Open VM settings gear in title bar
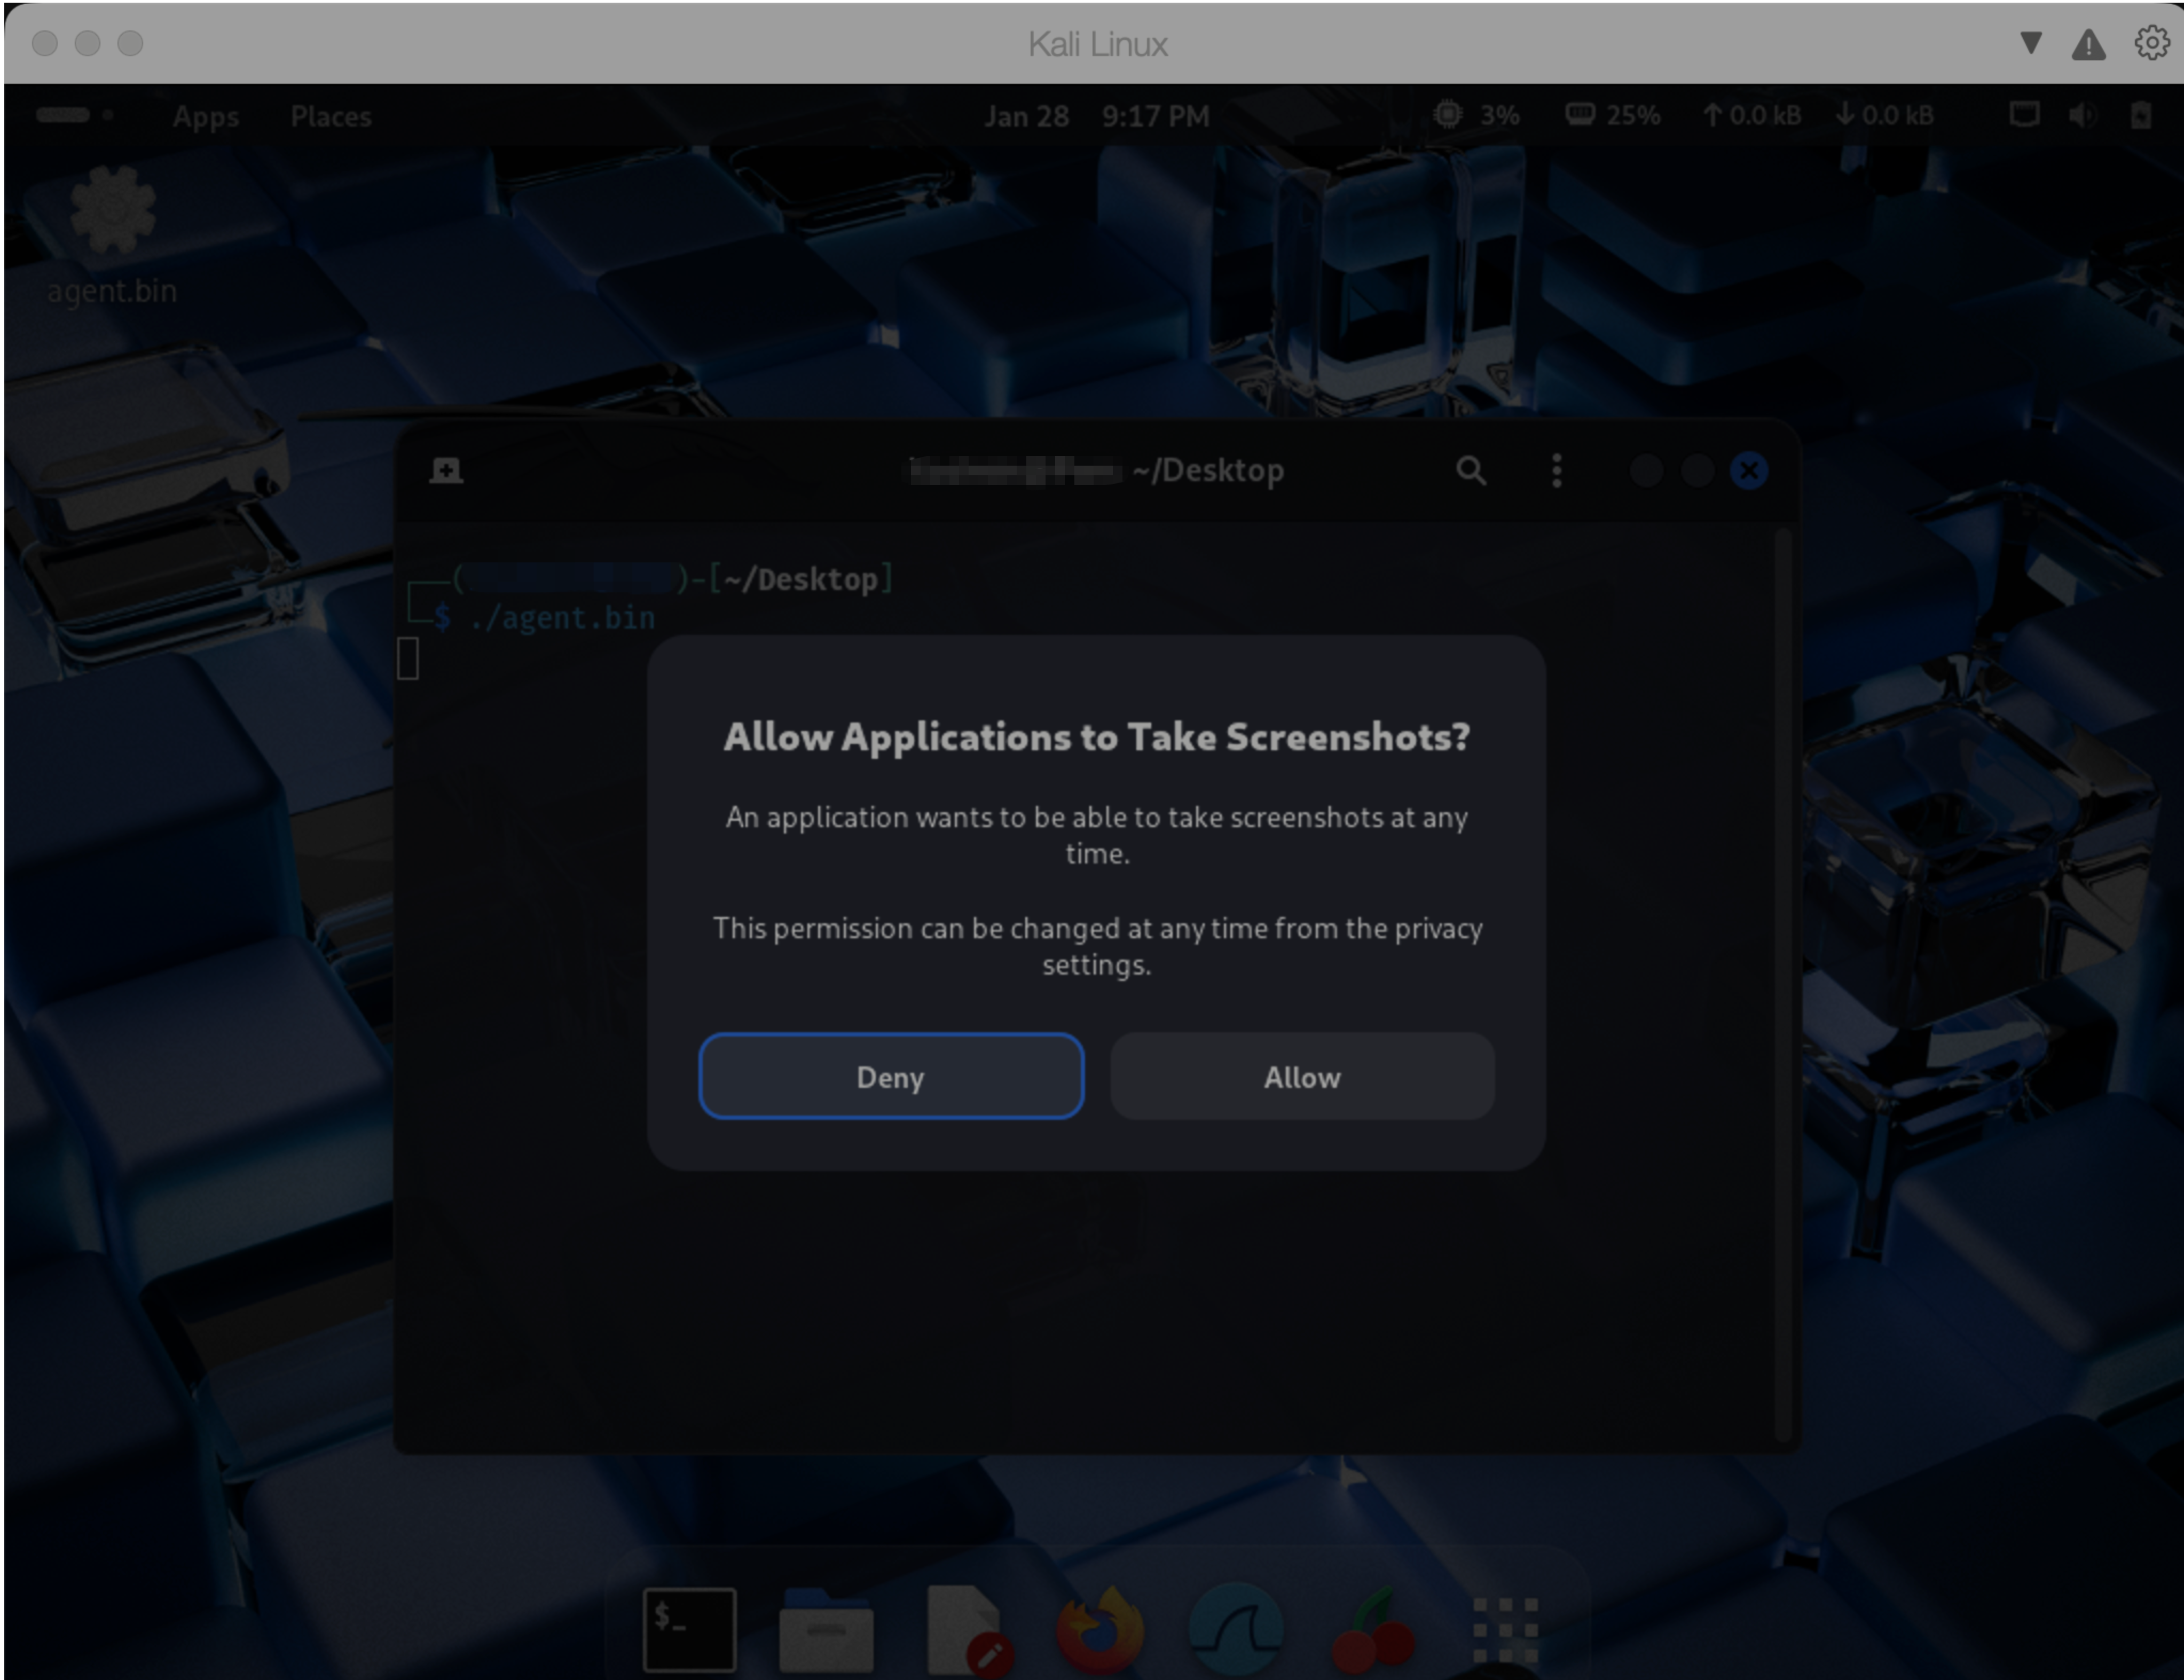Screen dimensions: 2184x1680 tap(2151, 43)
